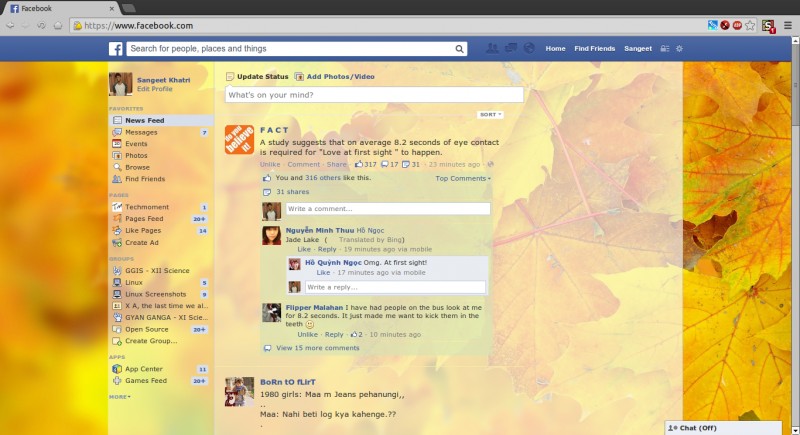
Task: Click Find Friends in top bar
Action: pos(594,48)
